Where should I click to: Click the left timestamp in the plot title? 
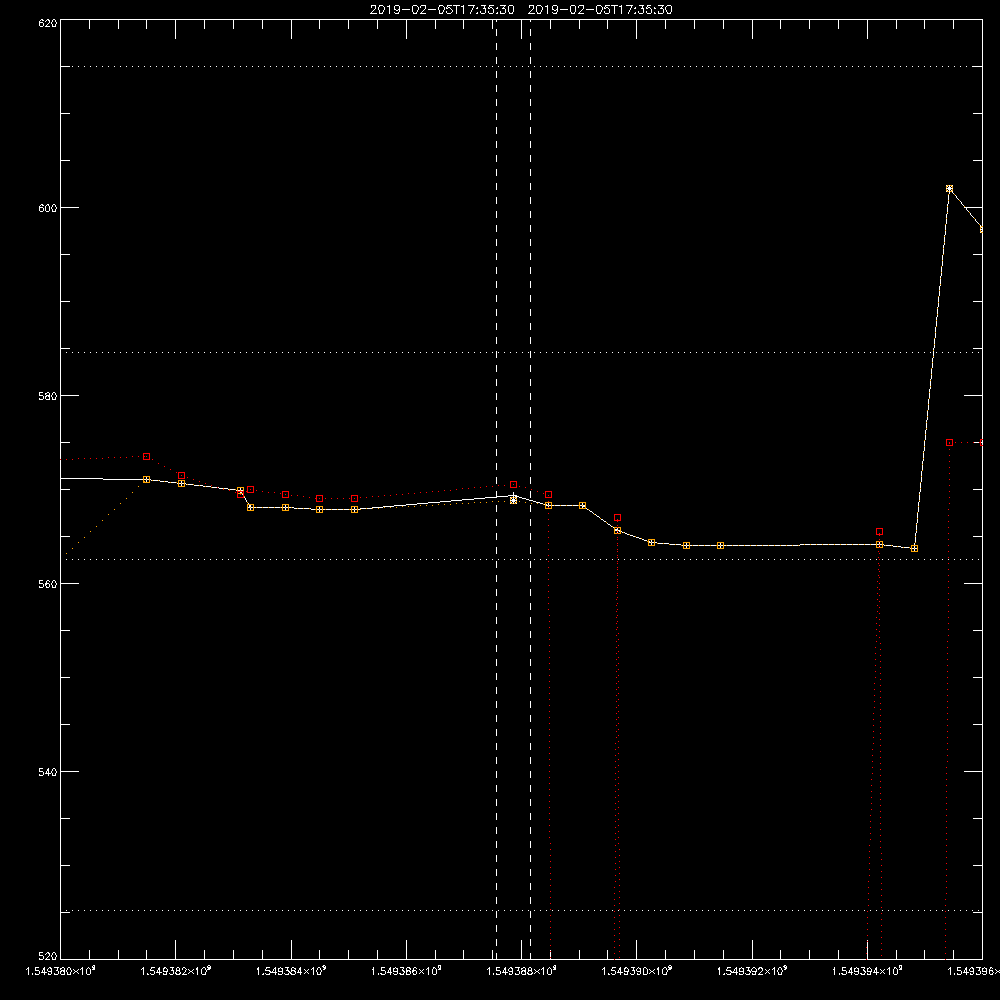[x=442, y=10]
